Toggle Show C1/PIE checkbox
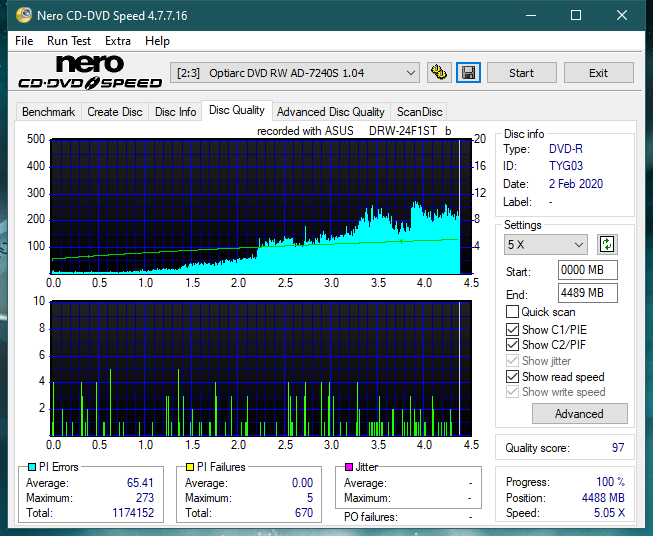The width and height of the screenshot is (653, 536). tap(512, 329)
